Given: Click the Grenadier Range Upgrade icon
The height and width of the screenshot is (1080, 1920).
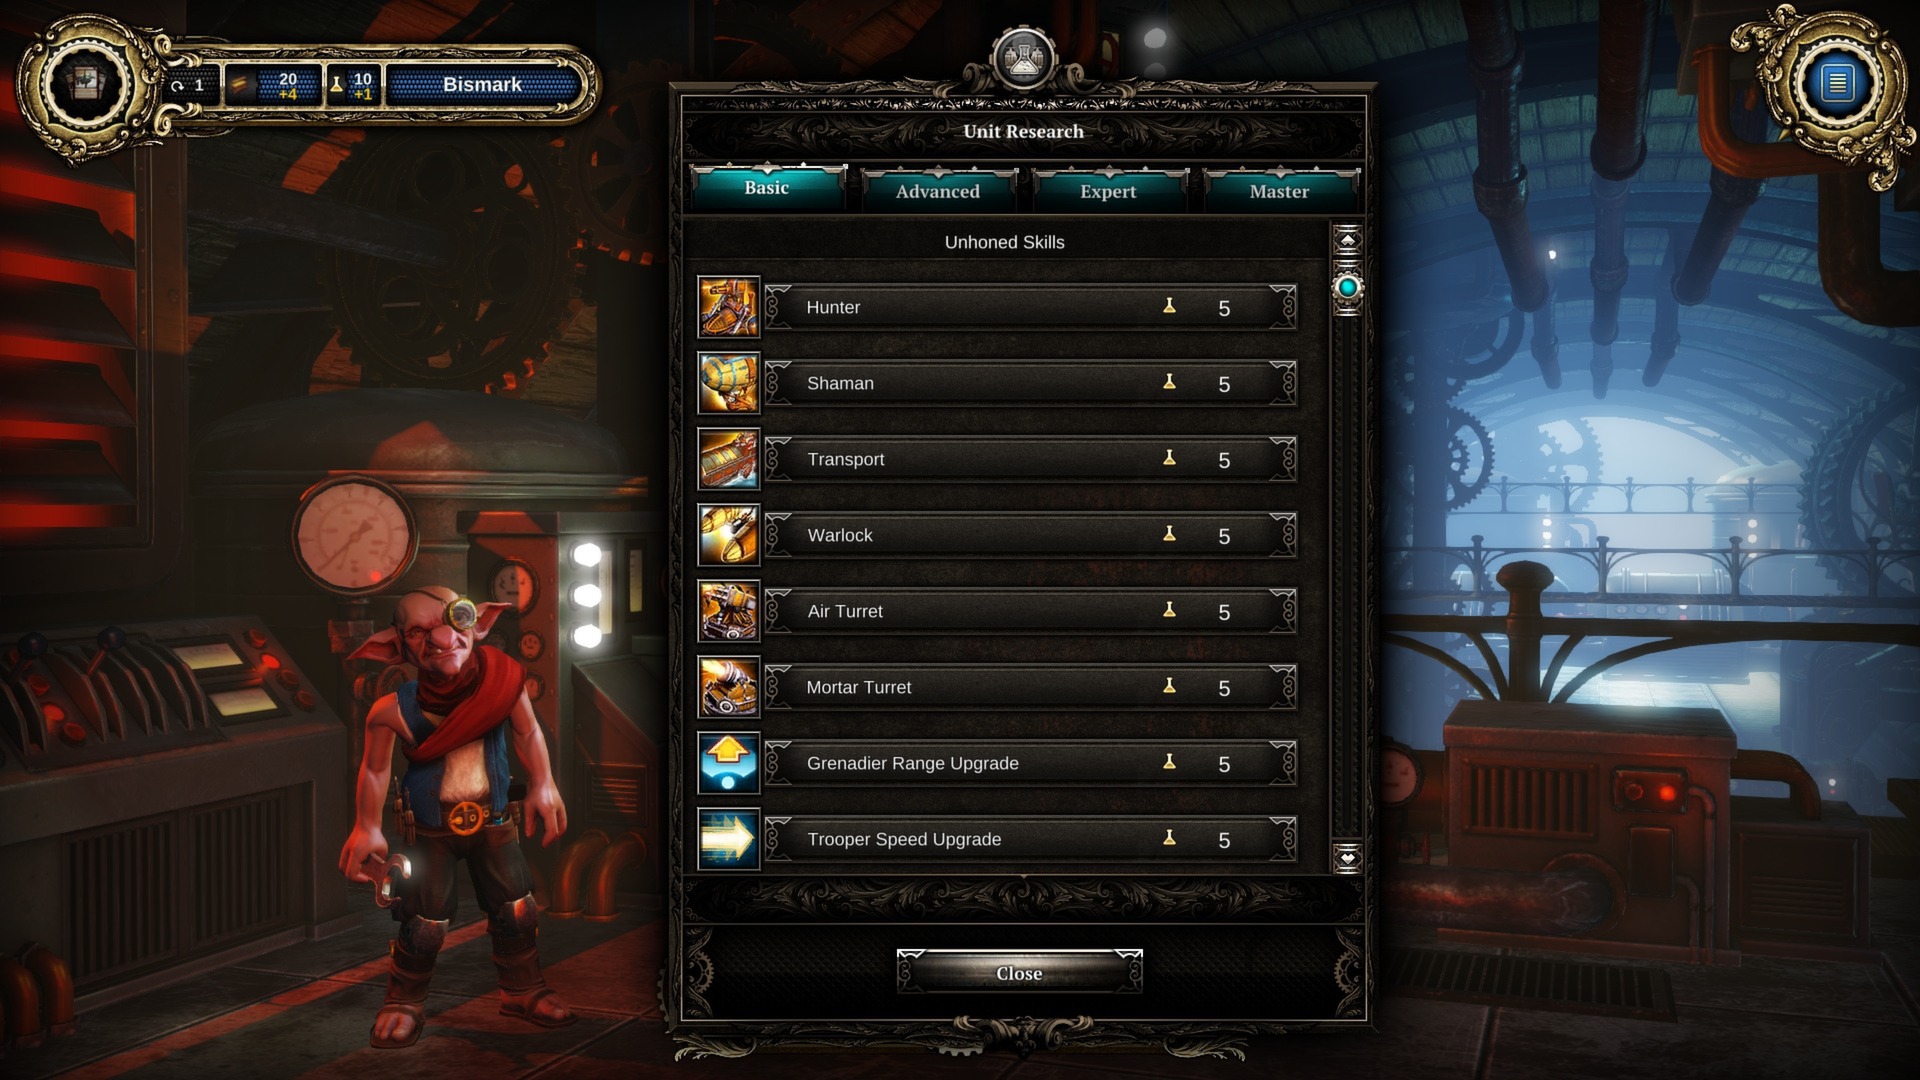Looking at the screenshot, I should click(x=727, y=762).
